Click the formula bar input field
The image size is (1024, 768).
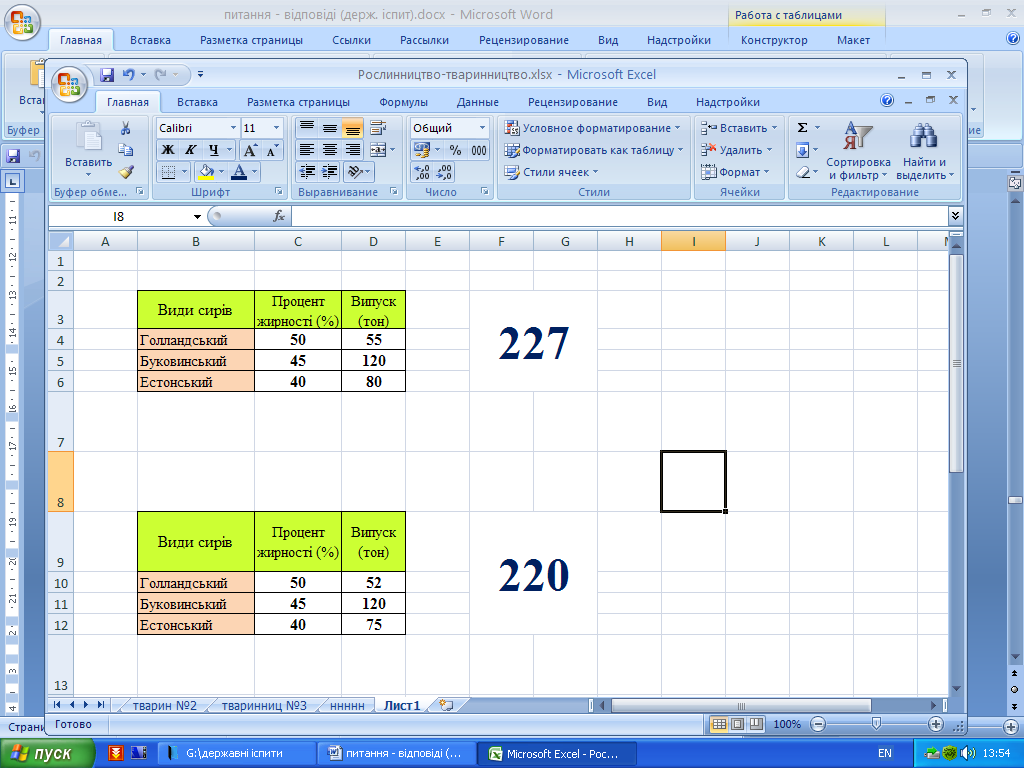point(619,216)
